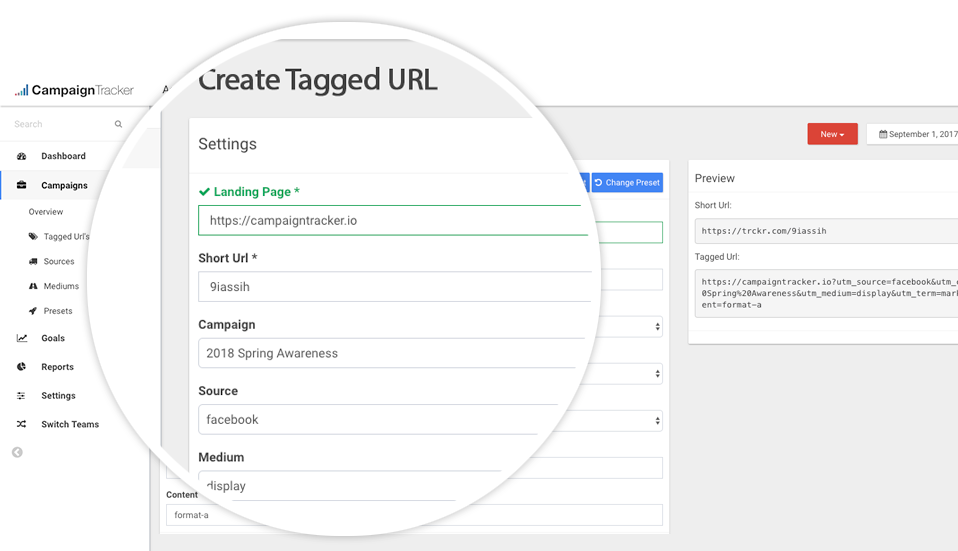The height and width of the screenshot is (551, 958).
Task: Collapse the sidebar with the arrow icon
Action: click(17, 453)
